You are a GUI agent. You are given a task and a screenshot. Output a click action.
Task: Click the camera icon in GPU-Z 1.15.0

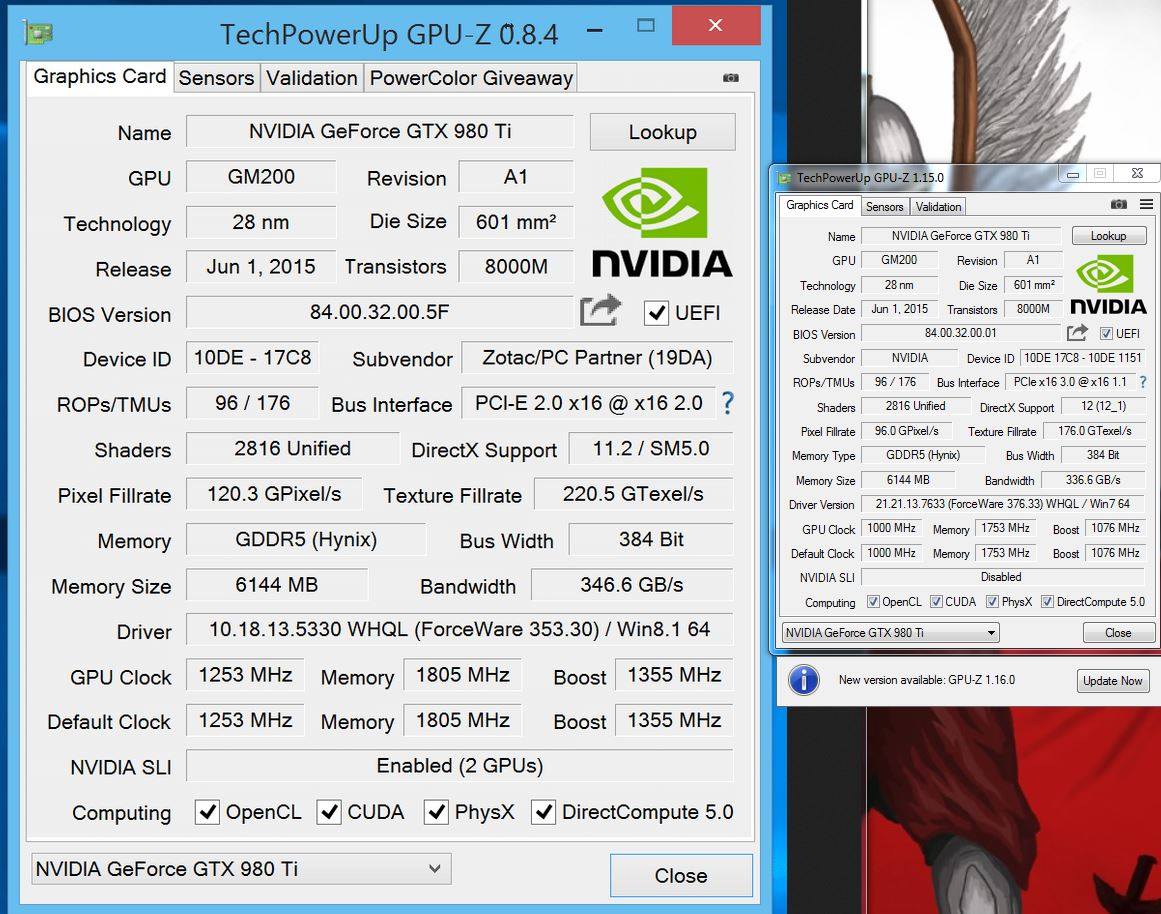(x=1119, y=204)
